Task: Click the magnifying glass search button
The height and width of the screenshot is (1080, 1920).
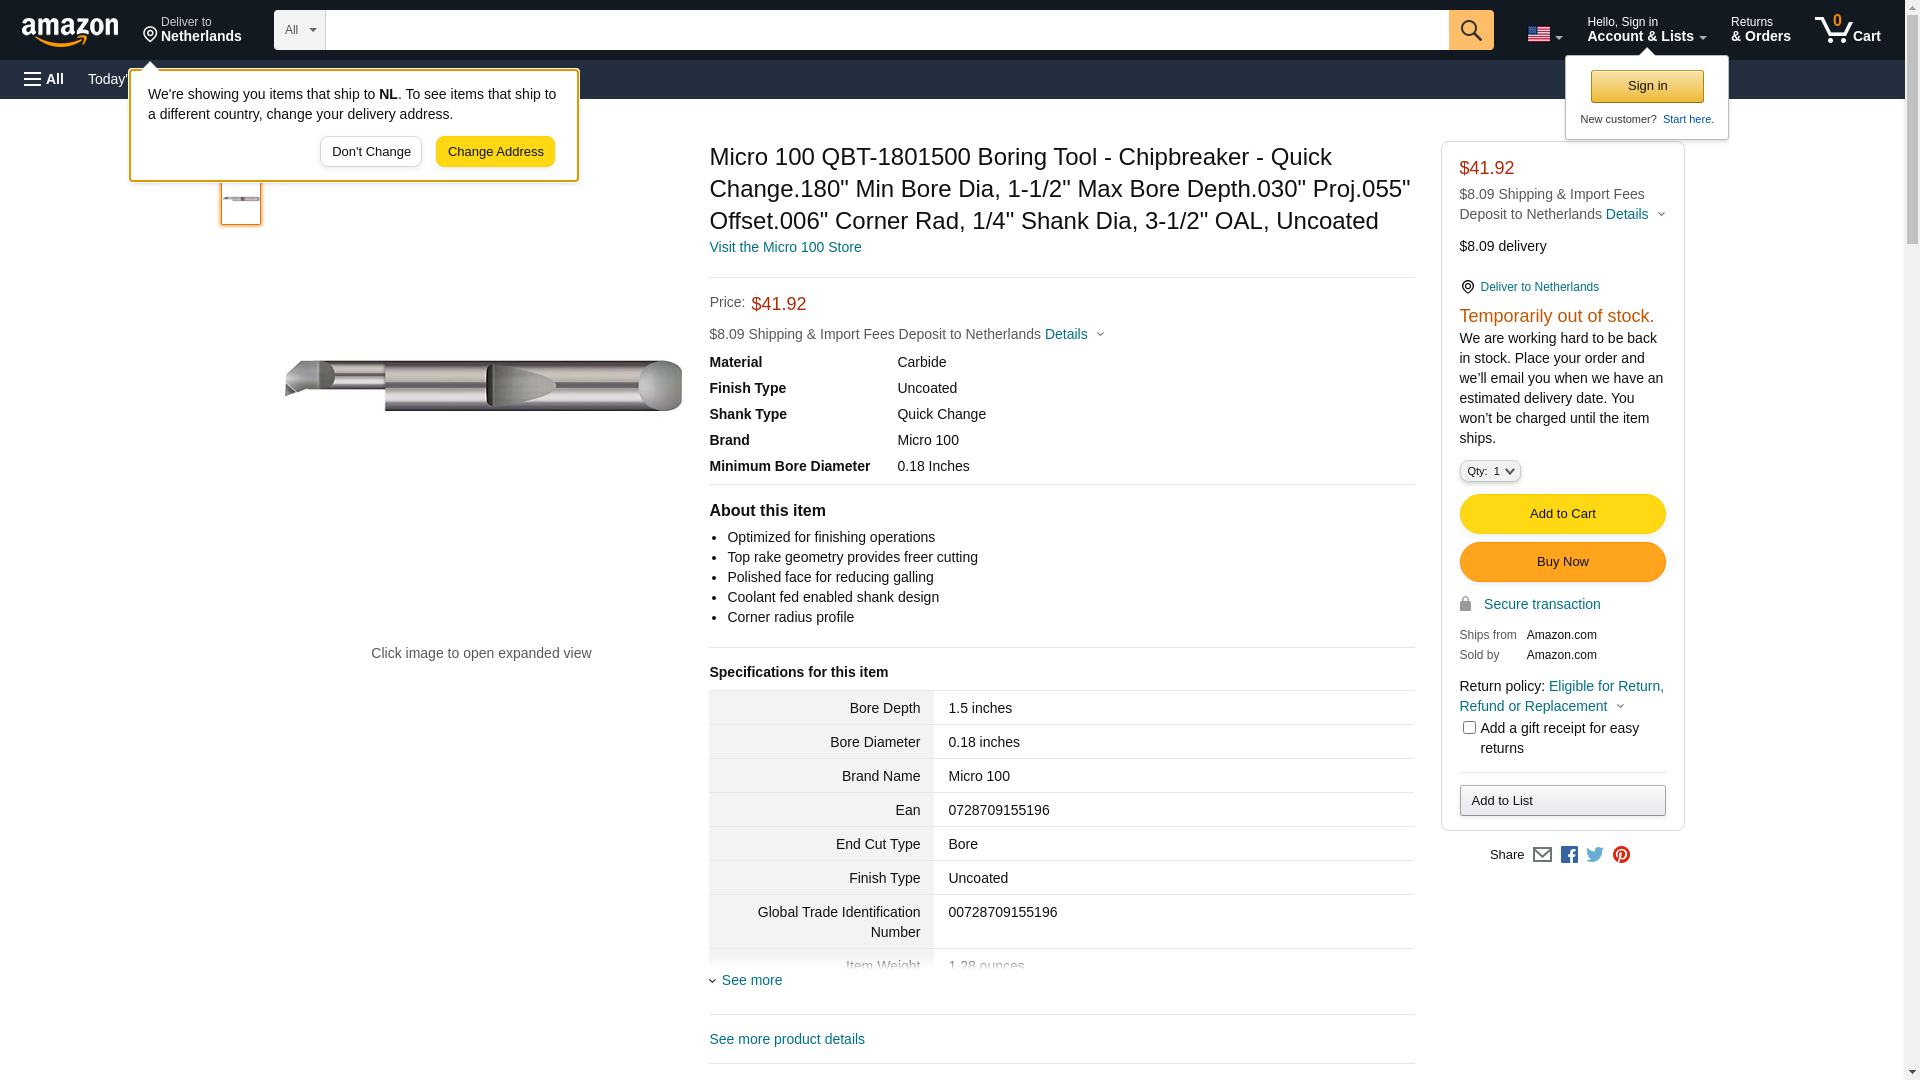Action: click(1470, 30)
